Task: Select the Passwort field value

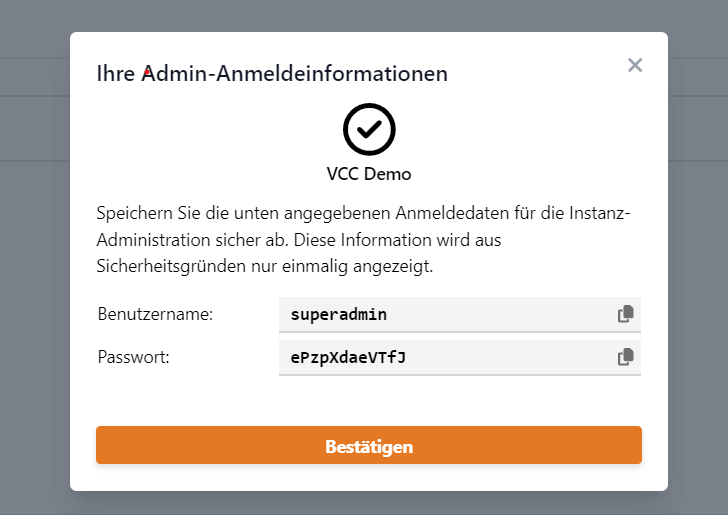Action: click(x=445, y=357)
